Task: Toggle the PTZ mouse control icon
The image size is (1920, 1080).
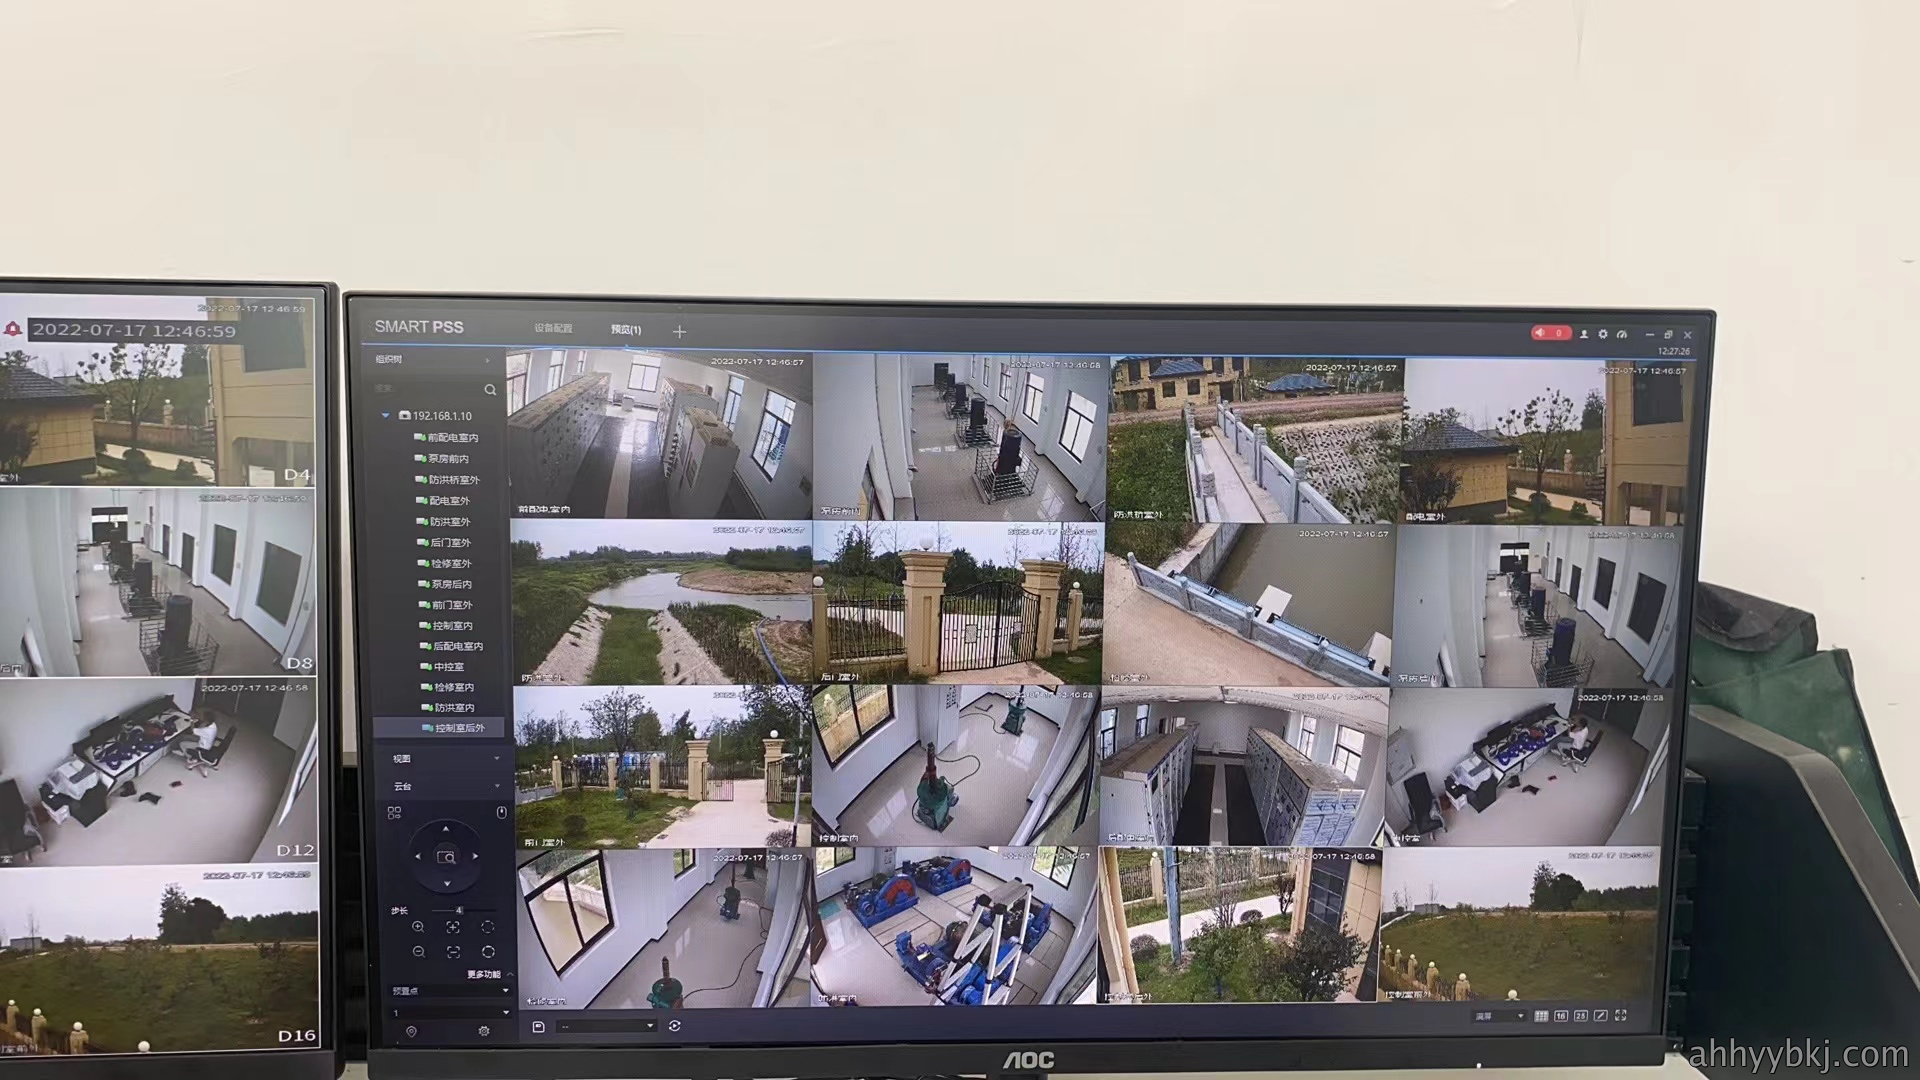Action: click(x=502, y=812)
